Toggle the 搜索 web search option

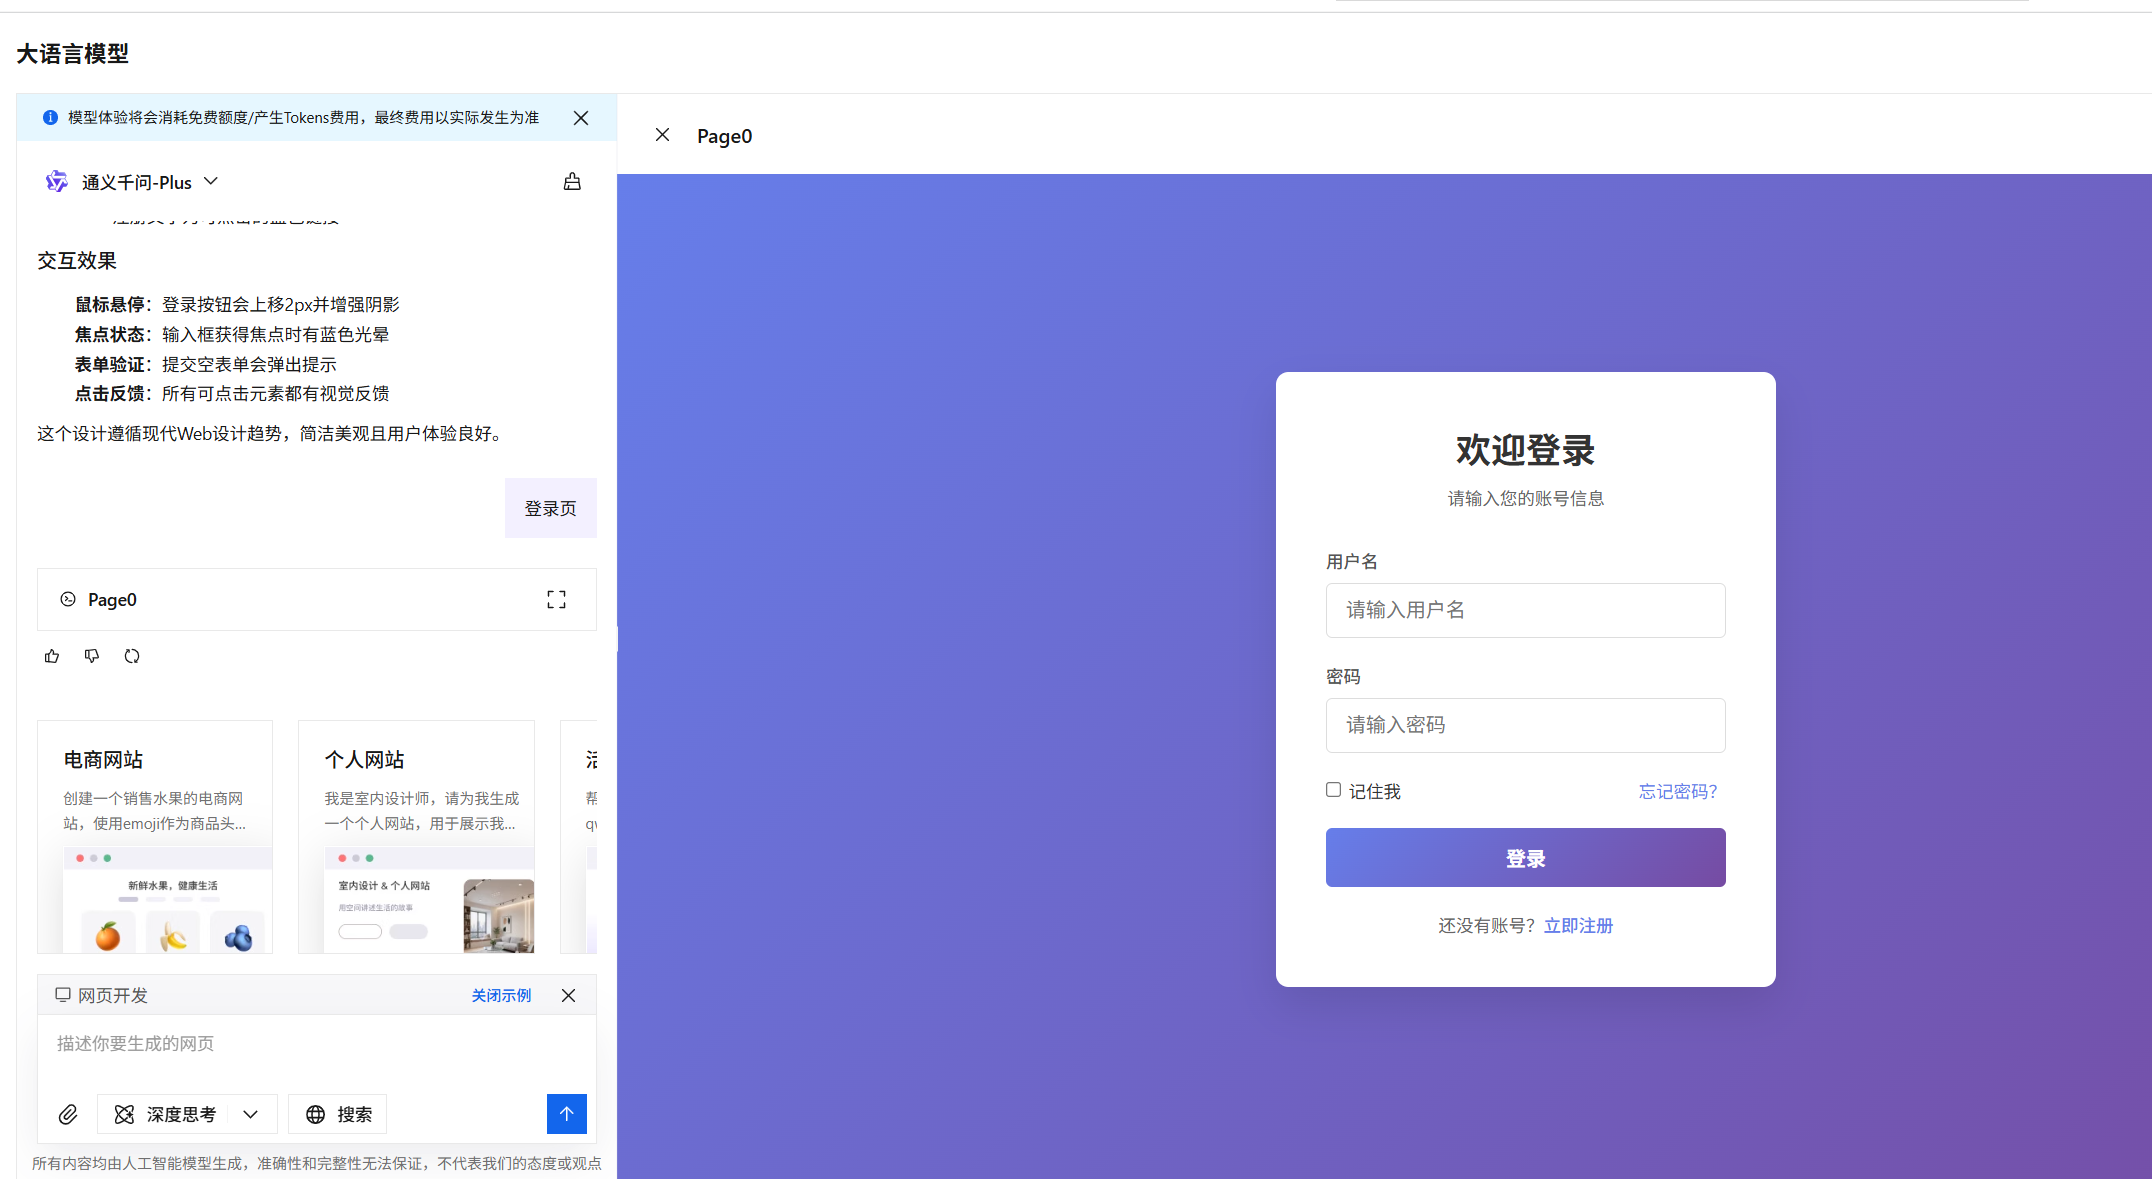[x=338, y=1114]
